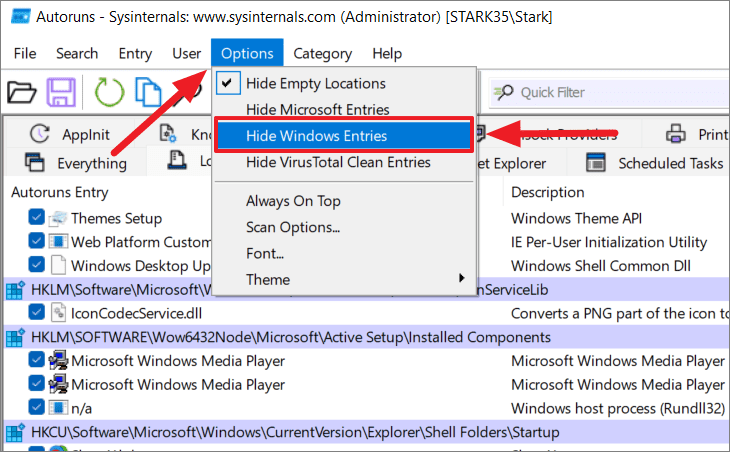Open the Entry menu
Viewport: 730px width, 452px height.
click(135, 54)
